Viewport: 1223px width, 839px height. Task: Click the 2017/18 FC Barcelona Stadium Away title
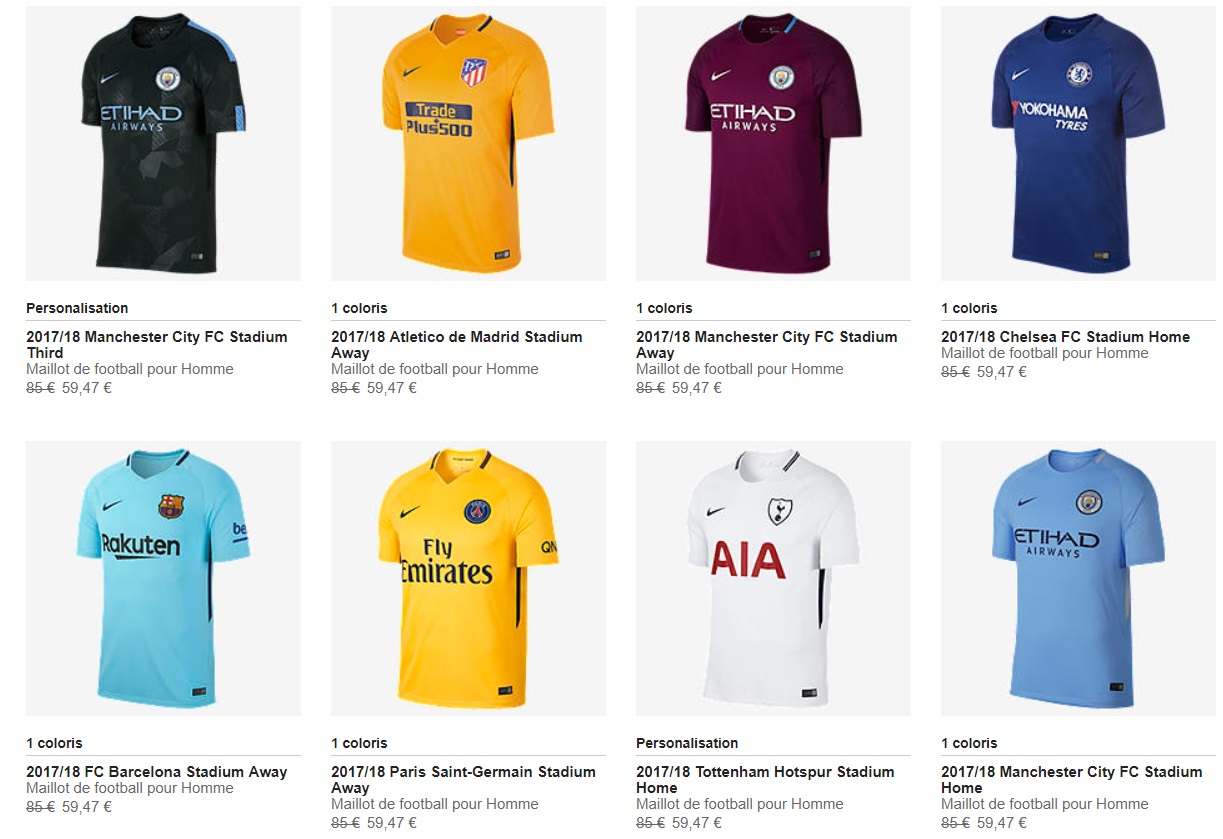coord(156,772)
